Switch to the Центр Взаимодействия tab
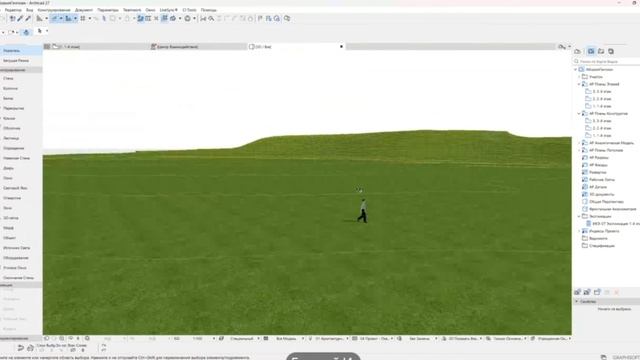The height and width of the screenshot is (360, 640). click(198, 47)
